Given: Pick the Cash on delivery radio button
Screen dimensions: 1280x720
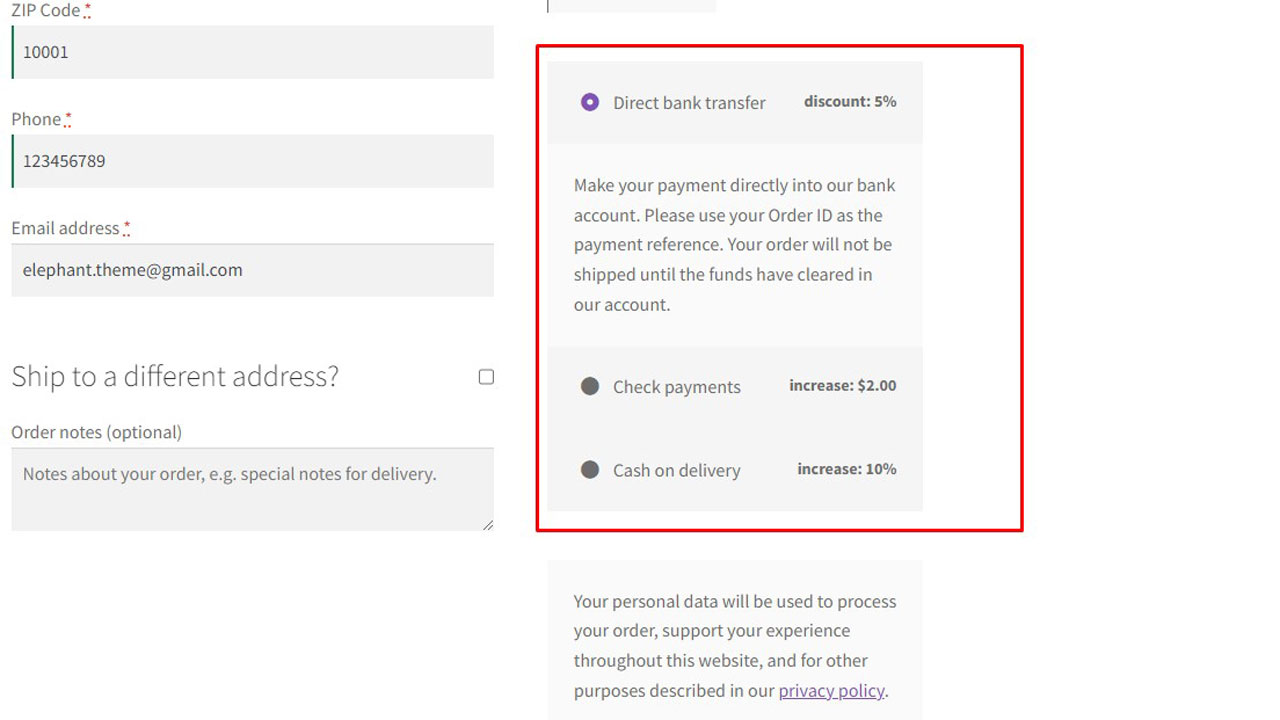Looking at the screenshot, I should (x=590, y=470).
